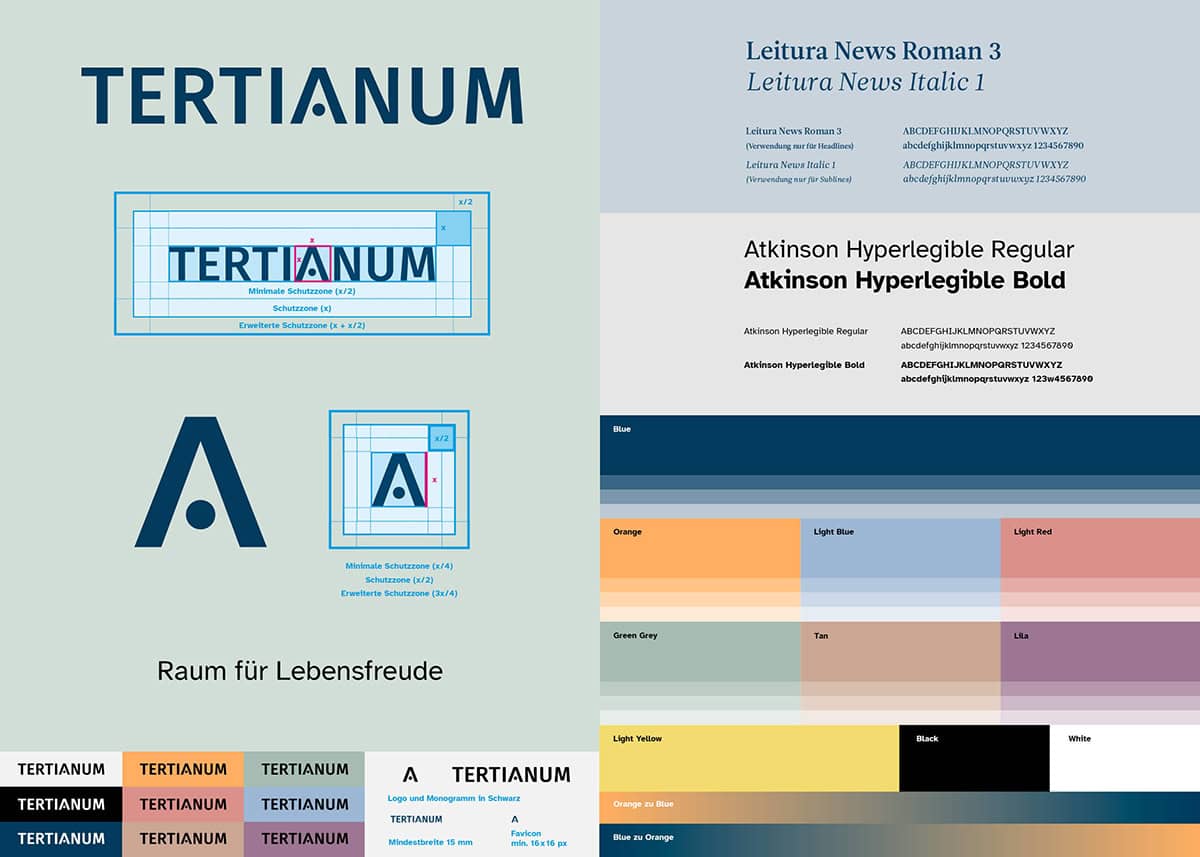The width and height of the screenshot is (1200, 857).
Task: Click 'Erweiterte Schutzzone (3x/4)' label
Action: coord(399,594)
